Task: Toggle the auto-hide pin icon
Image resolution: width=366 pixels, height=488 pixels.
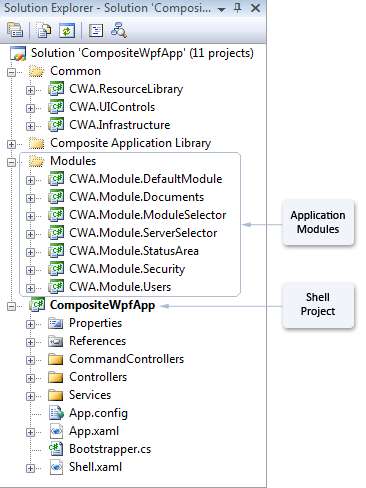Action: (x=237, y=8)
